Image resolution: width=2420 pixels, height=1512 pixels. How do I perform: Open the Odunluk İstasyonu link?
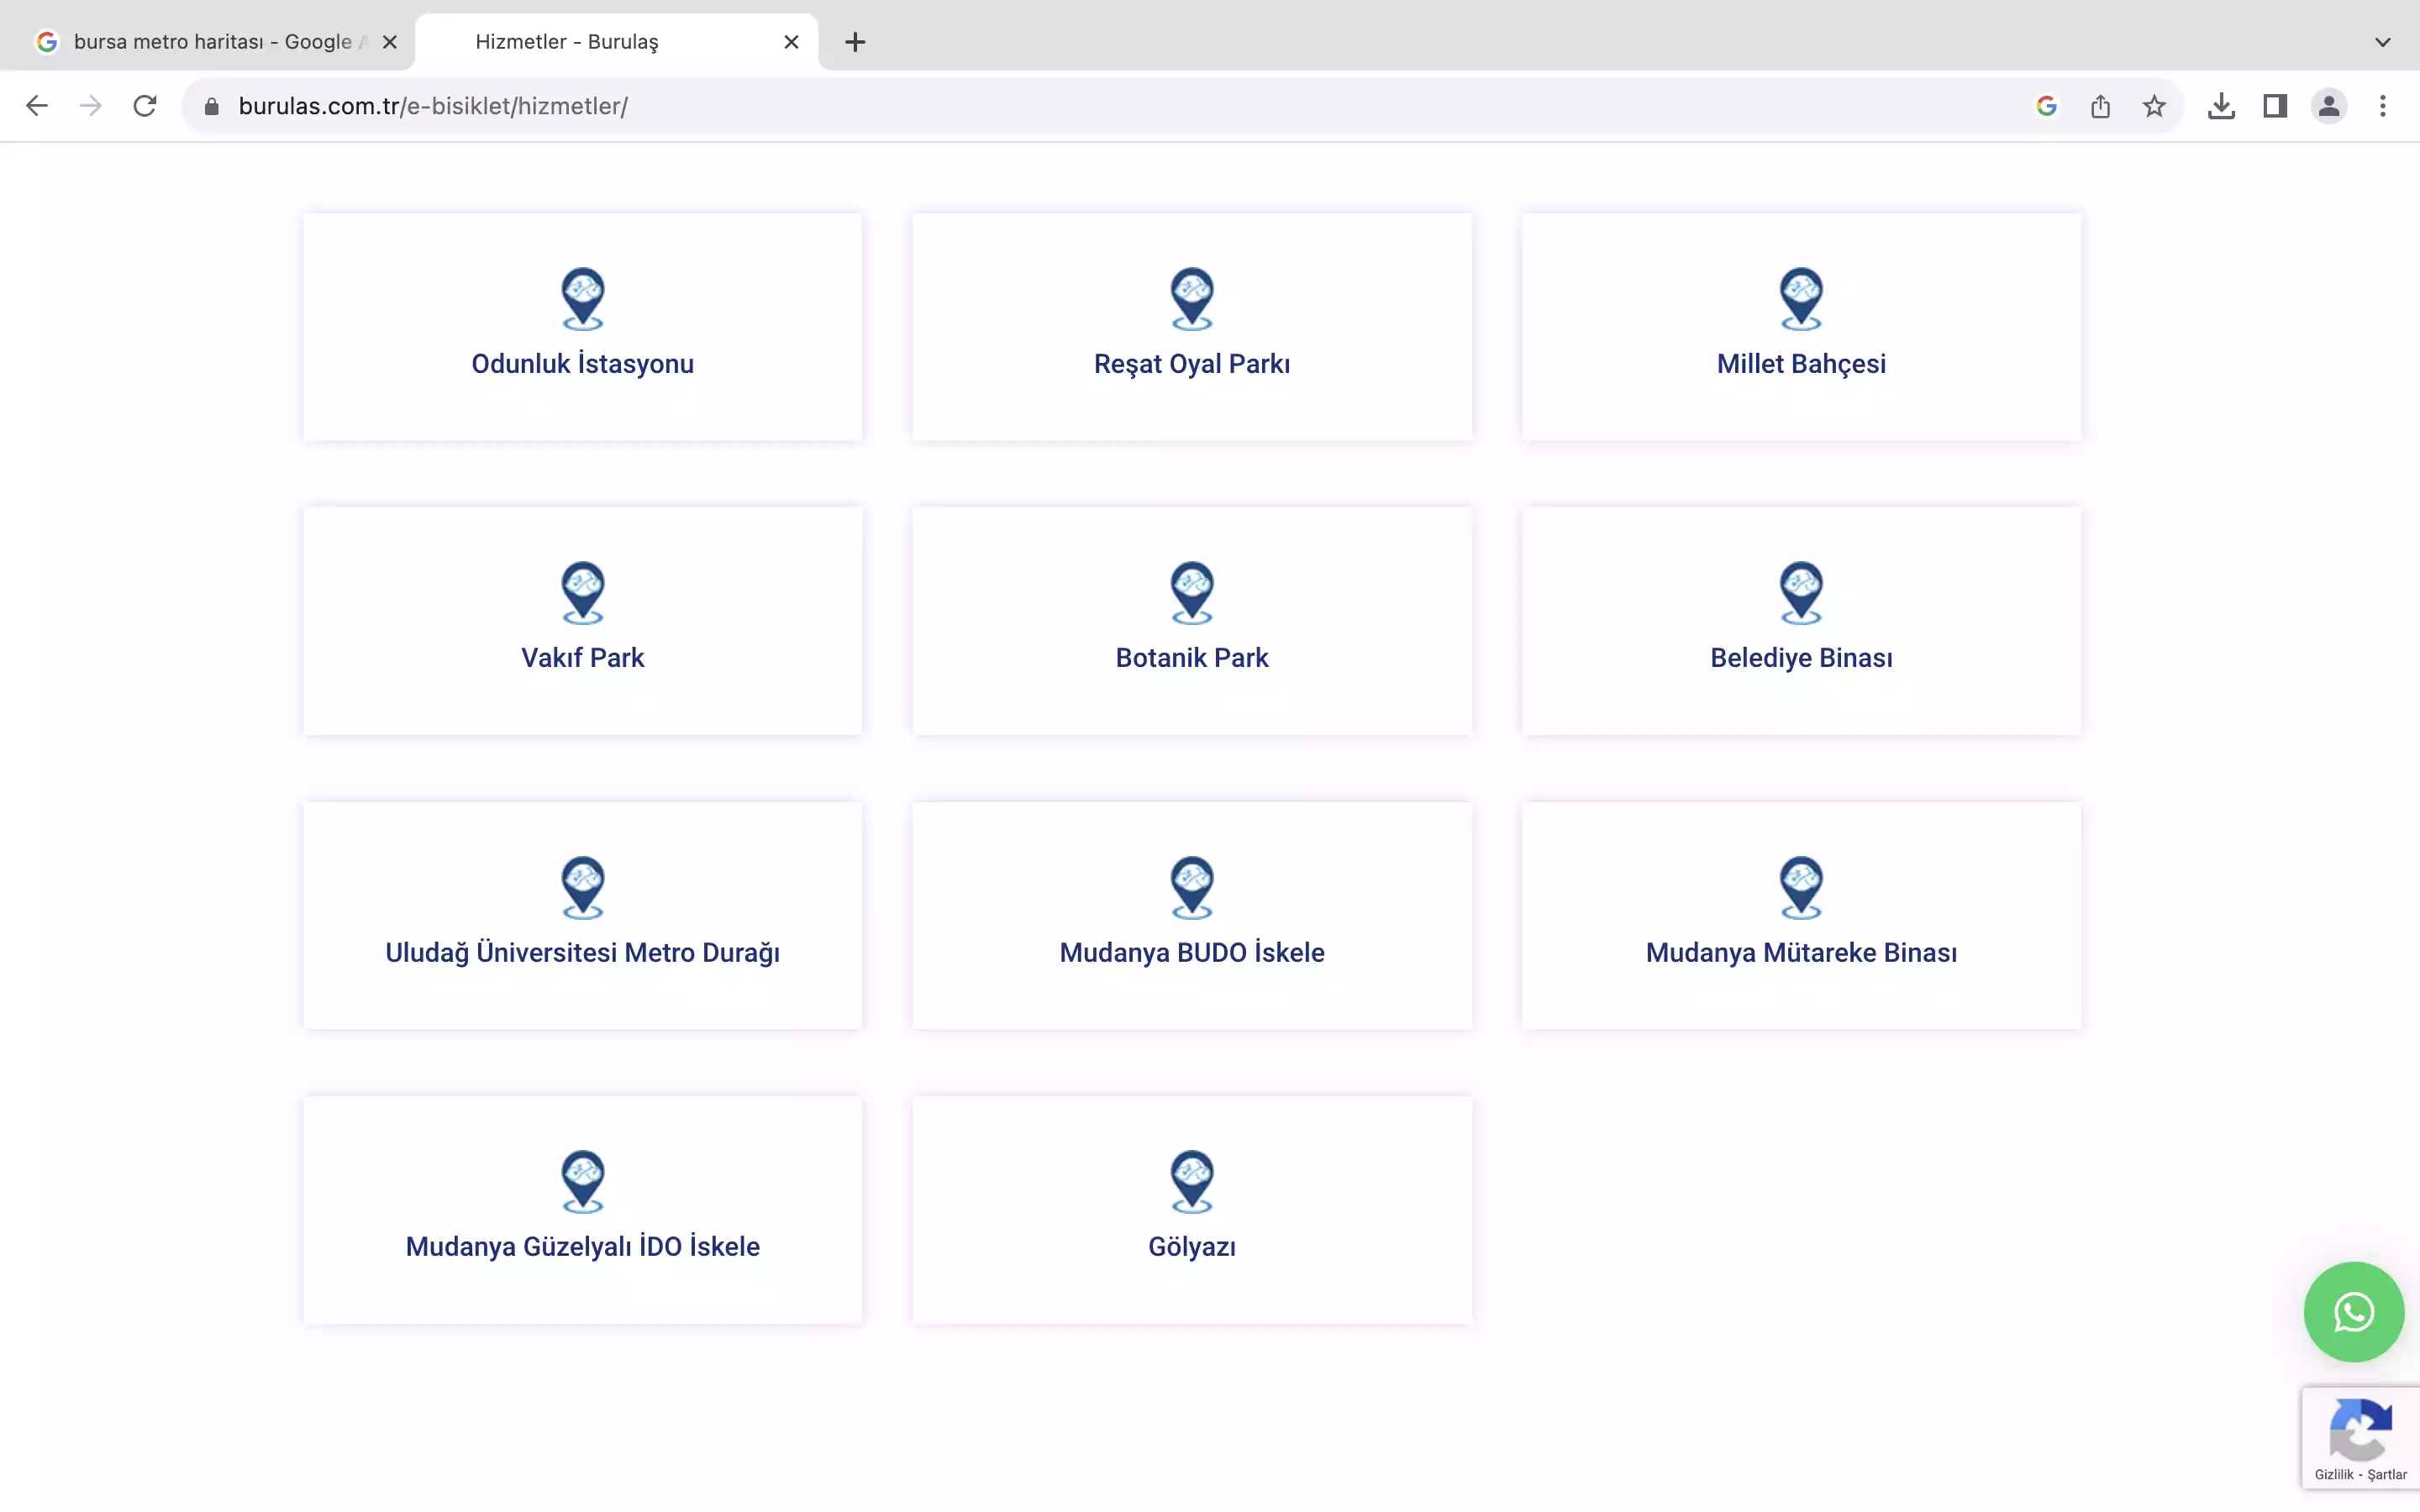click(583, 364)
